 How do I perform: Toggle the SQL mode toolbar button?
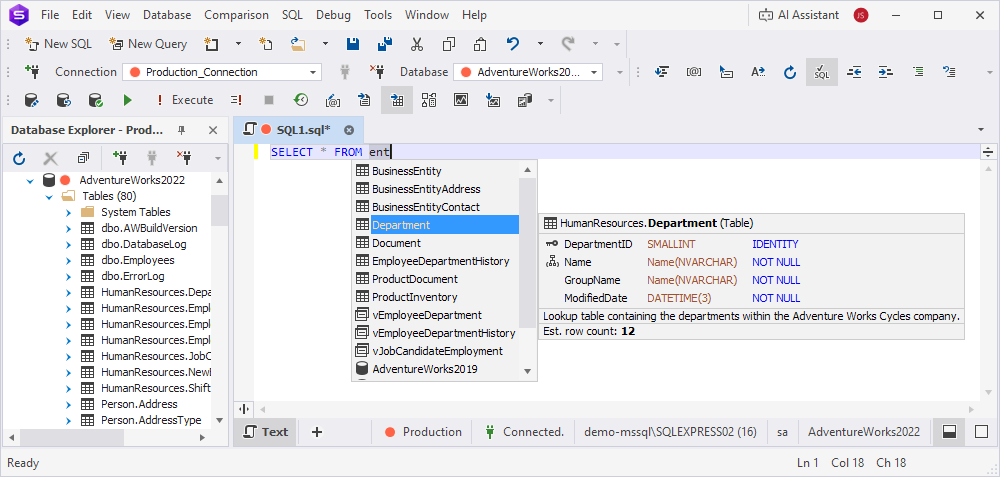pos(821,72)
